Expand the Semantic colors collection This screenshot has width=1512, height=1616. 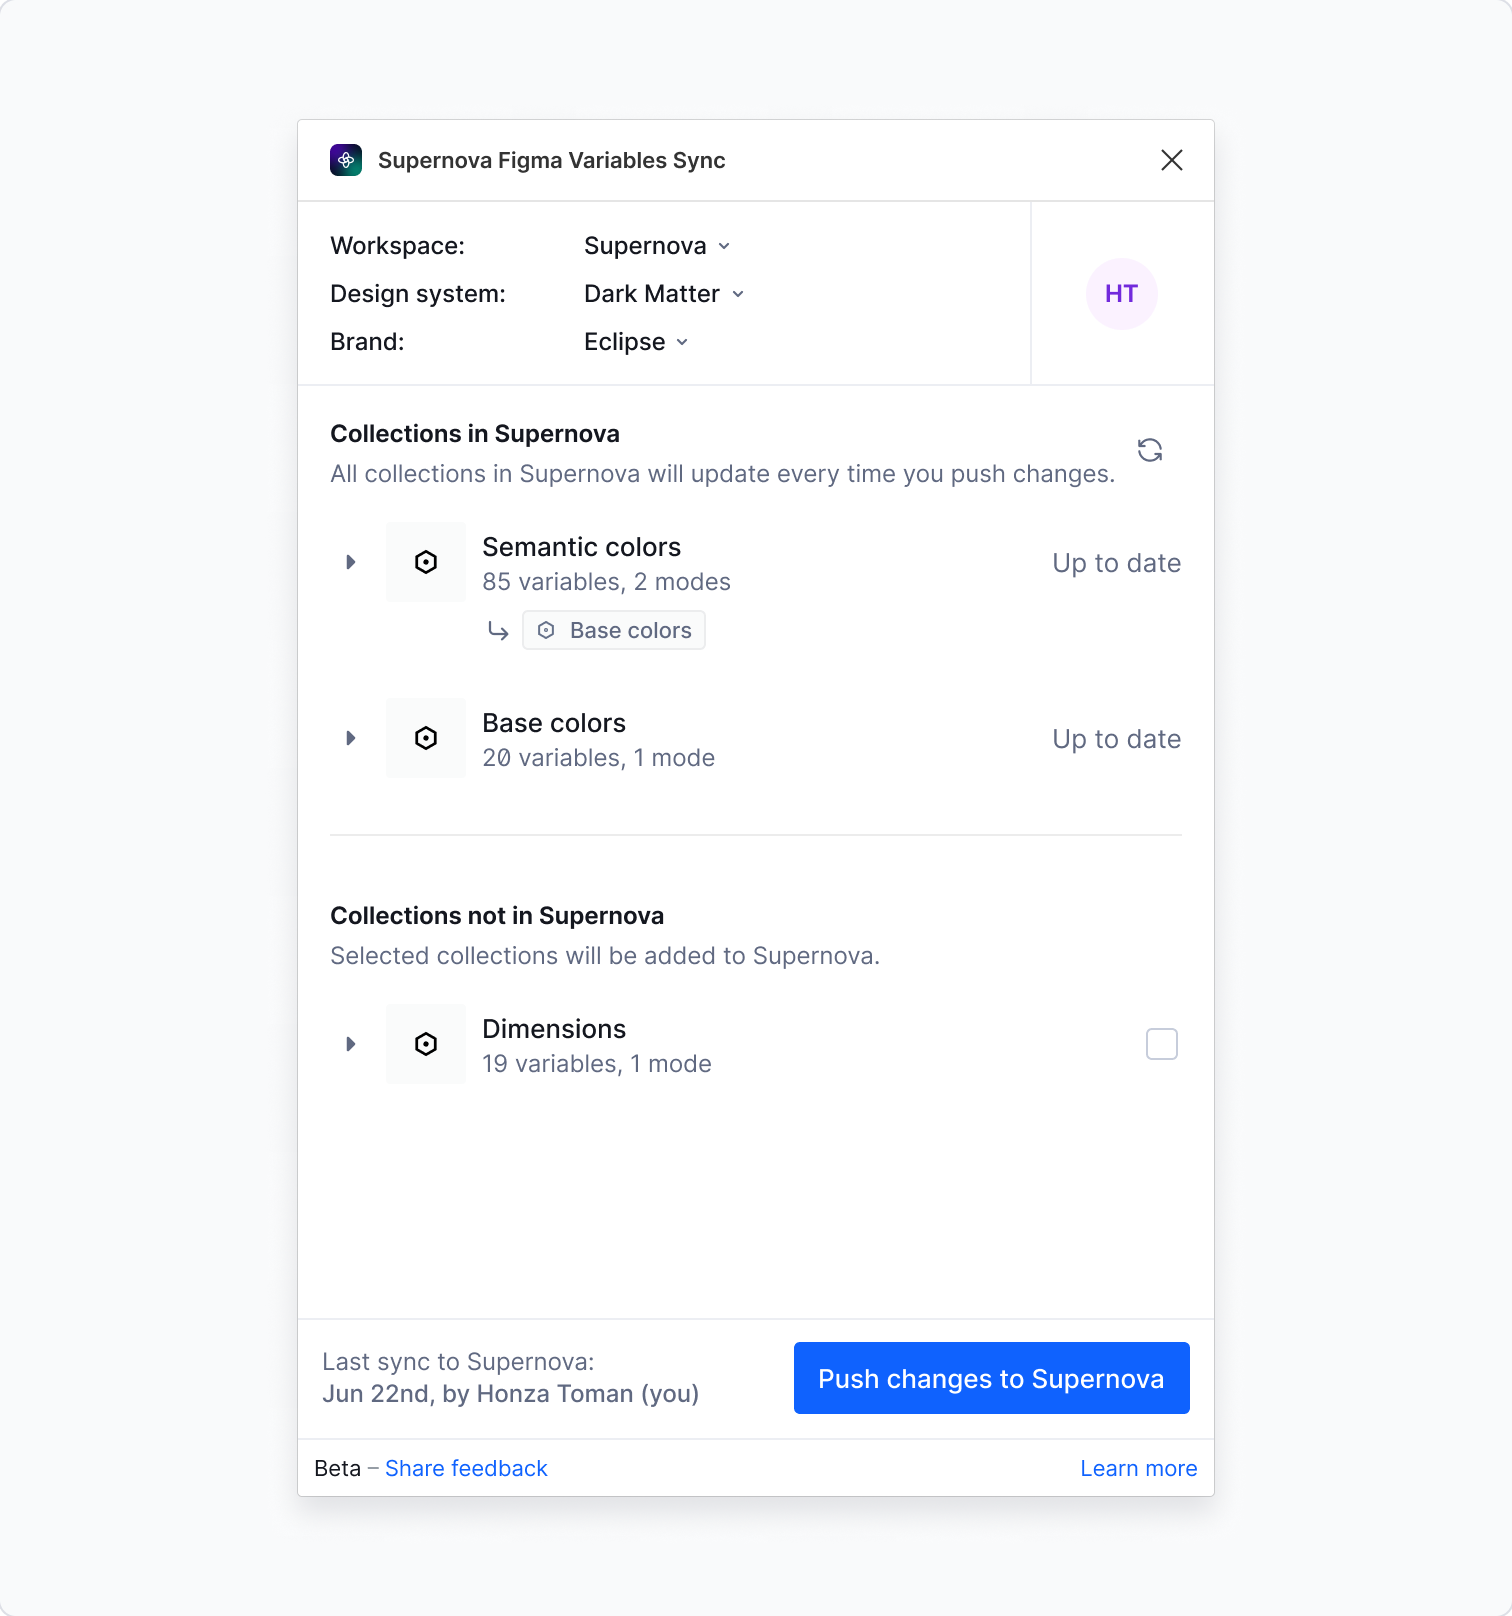tap(351, 562)
